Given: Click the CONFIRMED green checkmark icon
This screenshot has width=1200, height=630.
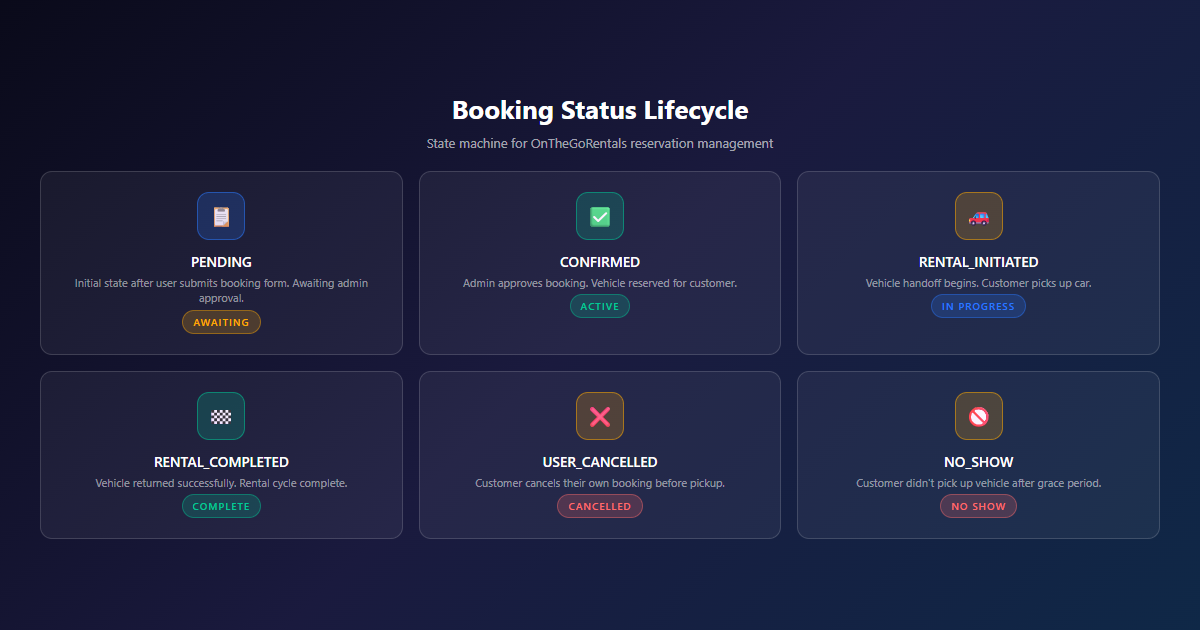Looking at the screenshot, I should [x=600, y=216].
